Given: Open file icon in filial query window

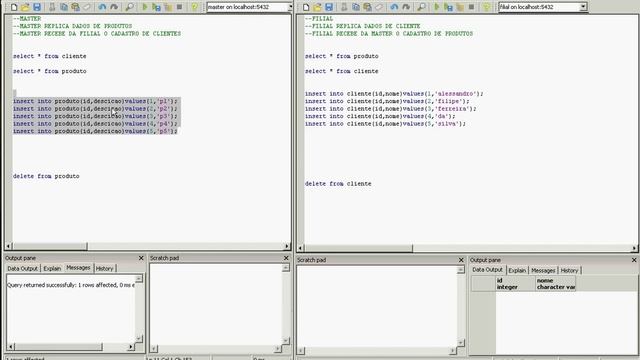Looking at the screenshot, I should coord(317,7).
